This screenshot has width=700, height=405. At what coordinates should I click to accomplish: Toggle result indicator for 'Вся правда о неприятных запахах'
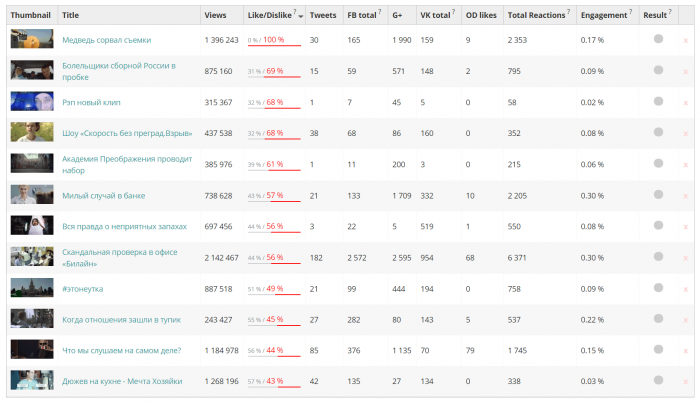point(658,225)
